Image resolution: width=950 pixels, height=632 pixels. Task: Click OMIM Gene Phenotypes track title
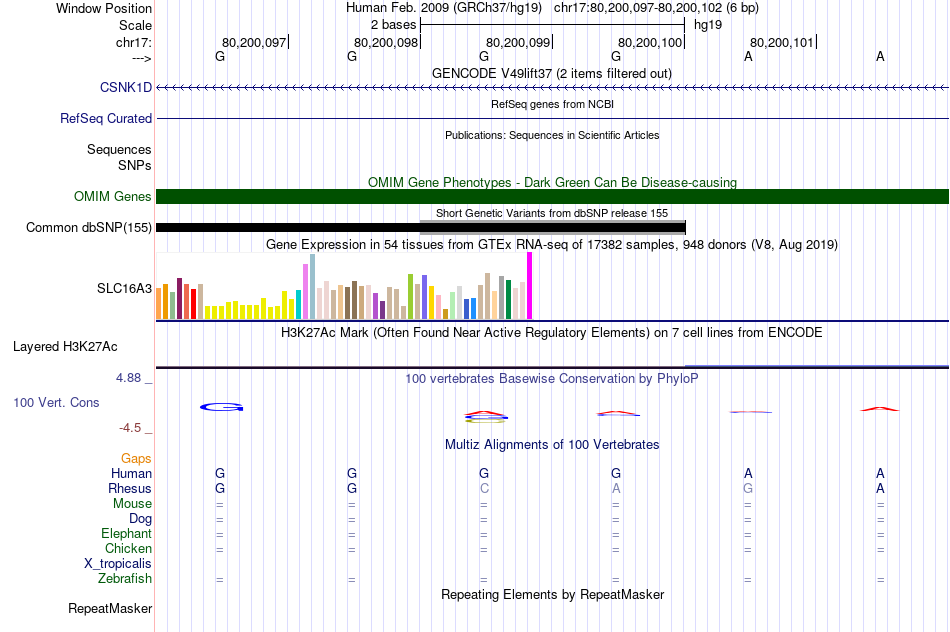click(552, 182)
